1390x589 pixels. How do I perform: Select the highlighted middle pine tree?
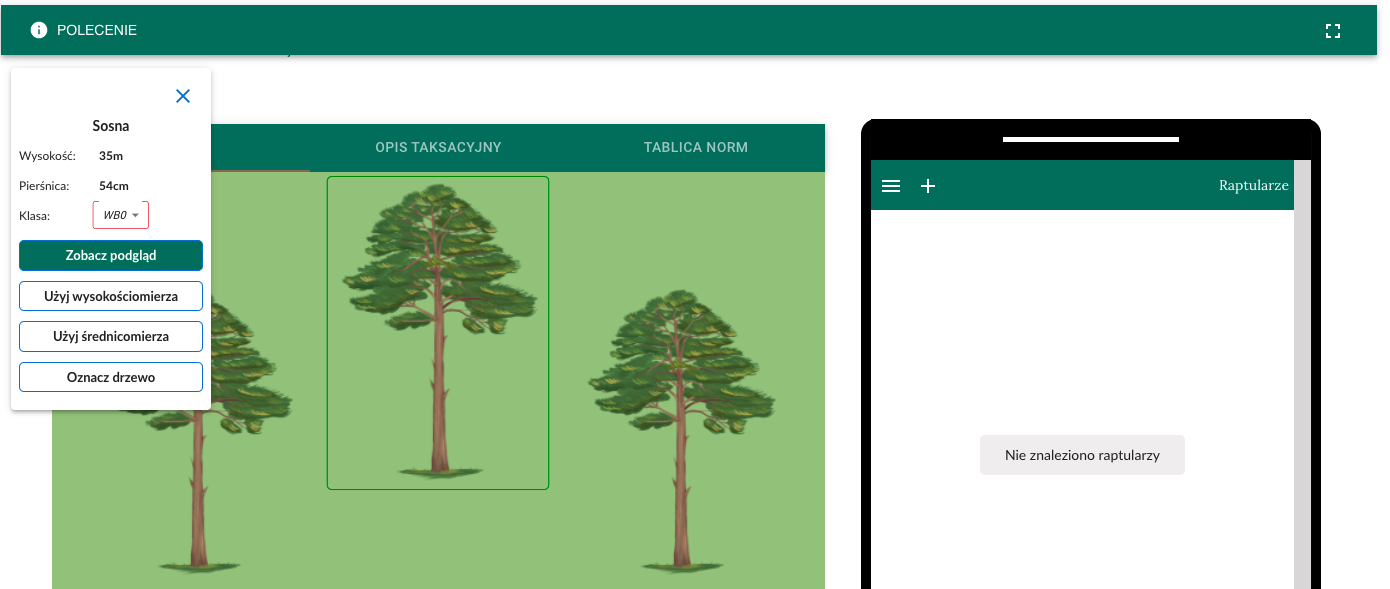click(438, 333)
